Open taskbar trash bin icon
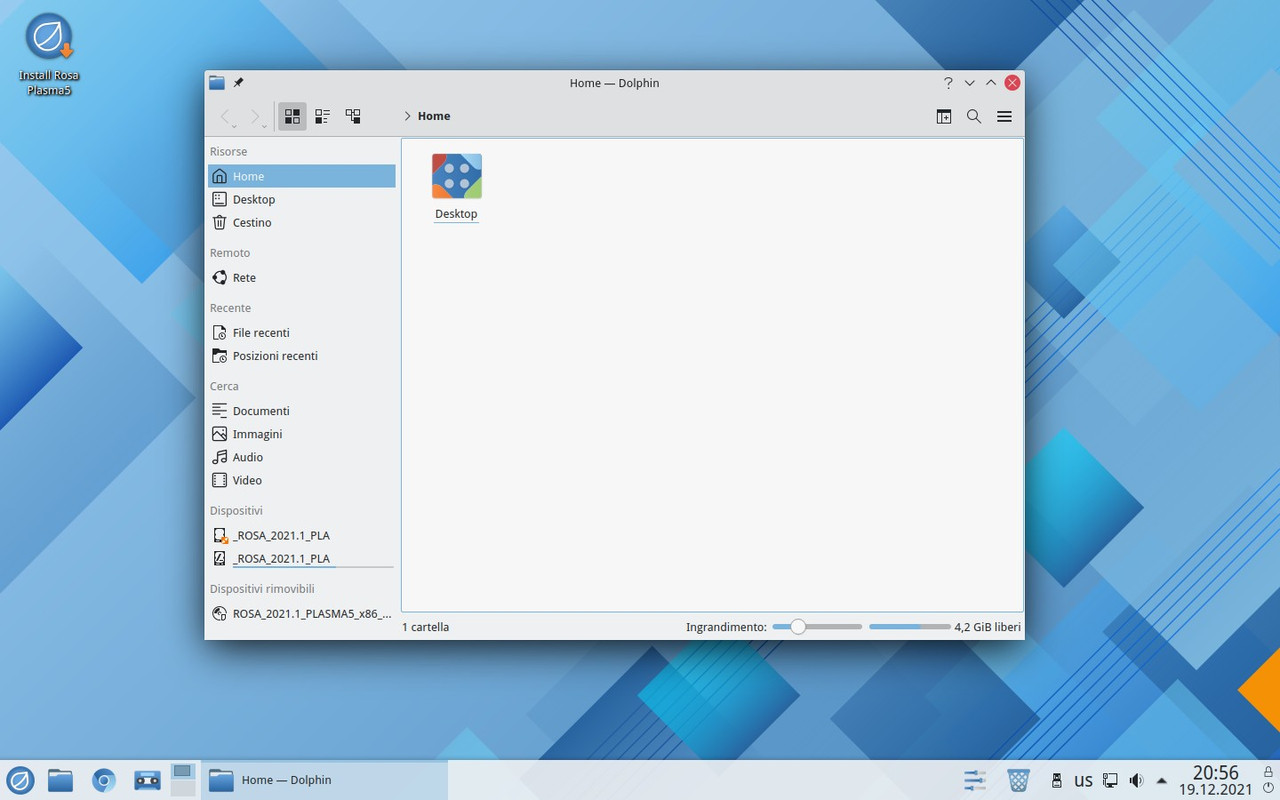Viewport: 1280px width, 800px height. coord(1018,780)
